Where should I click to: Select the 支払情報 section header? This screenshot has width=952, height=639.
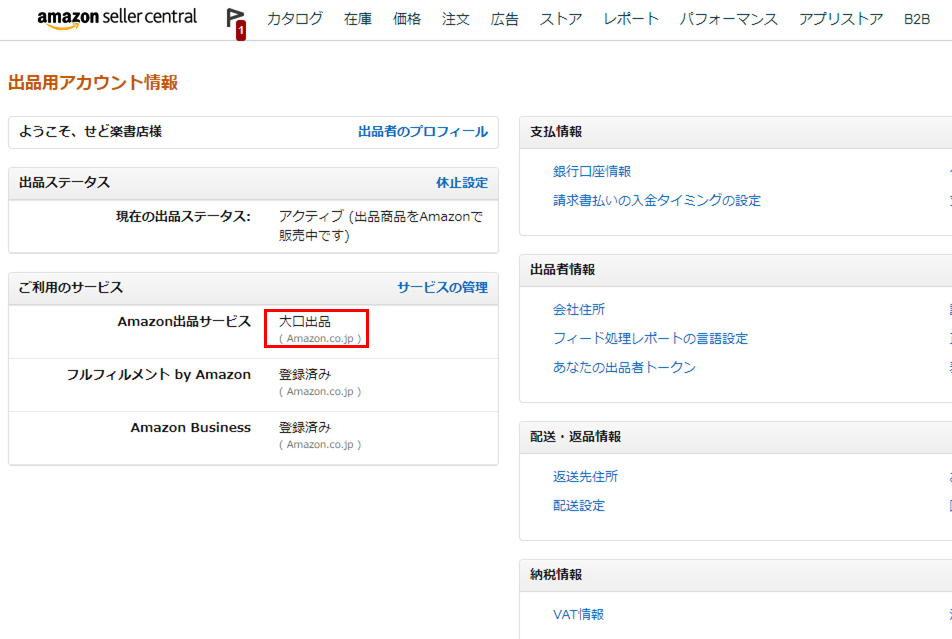(x=556, y=131)
